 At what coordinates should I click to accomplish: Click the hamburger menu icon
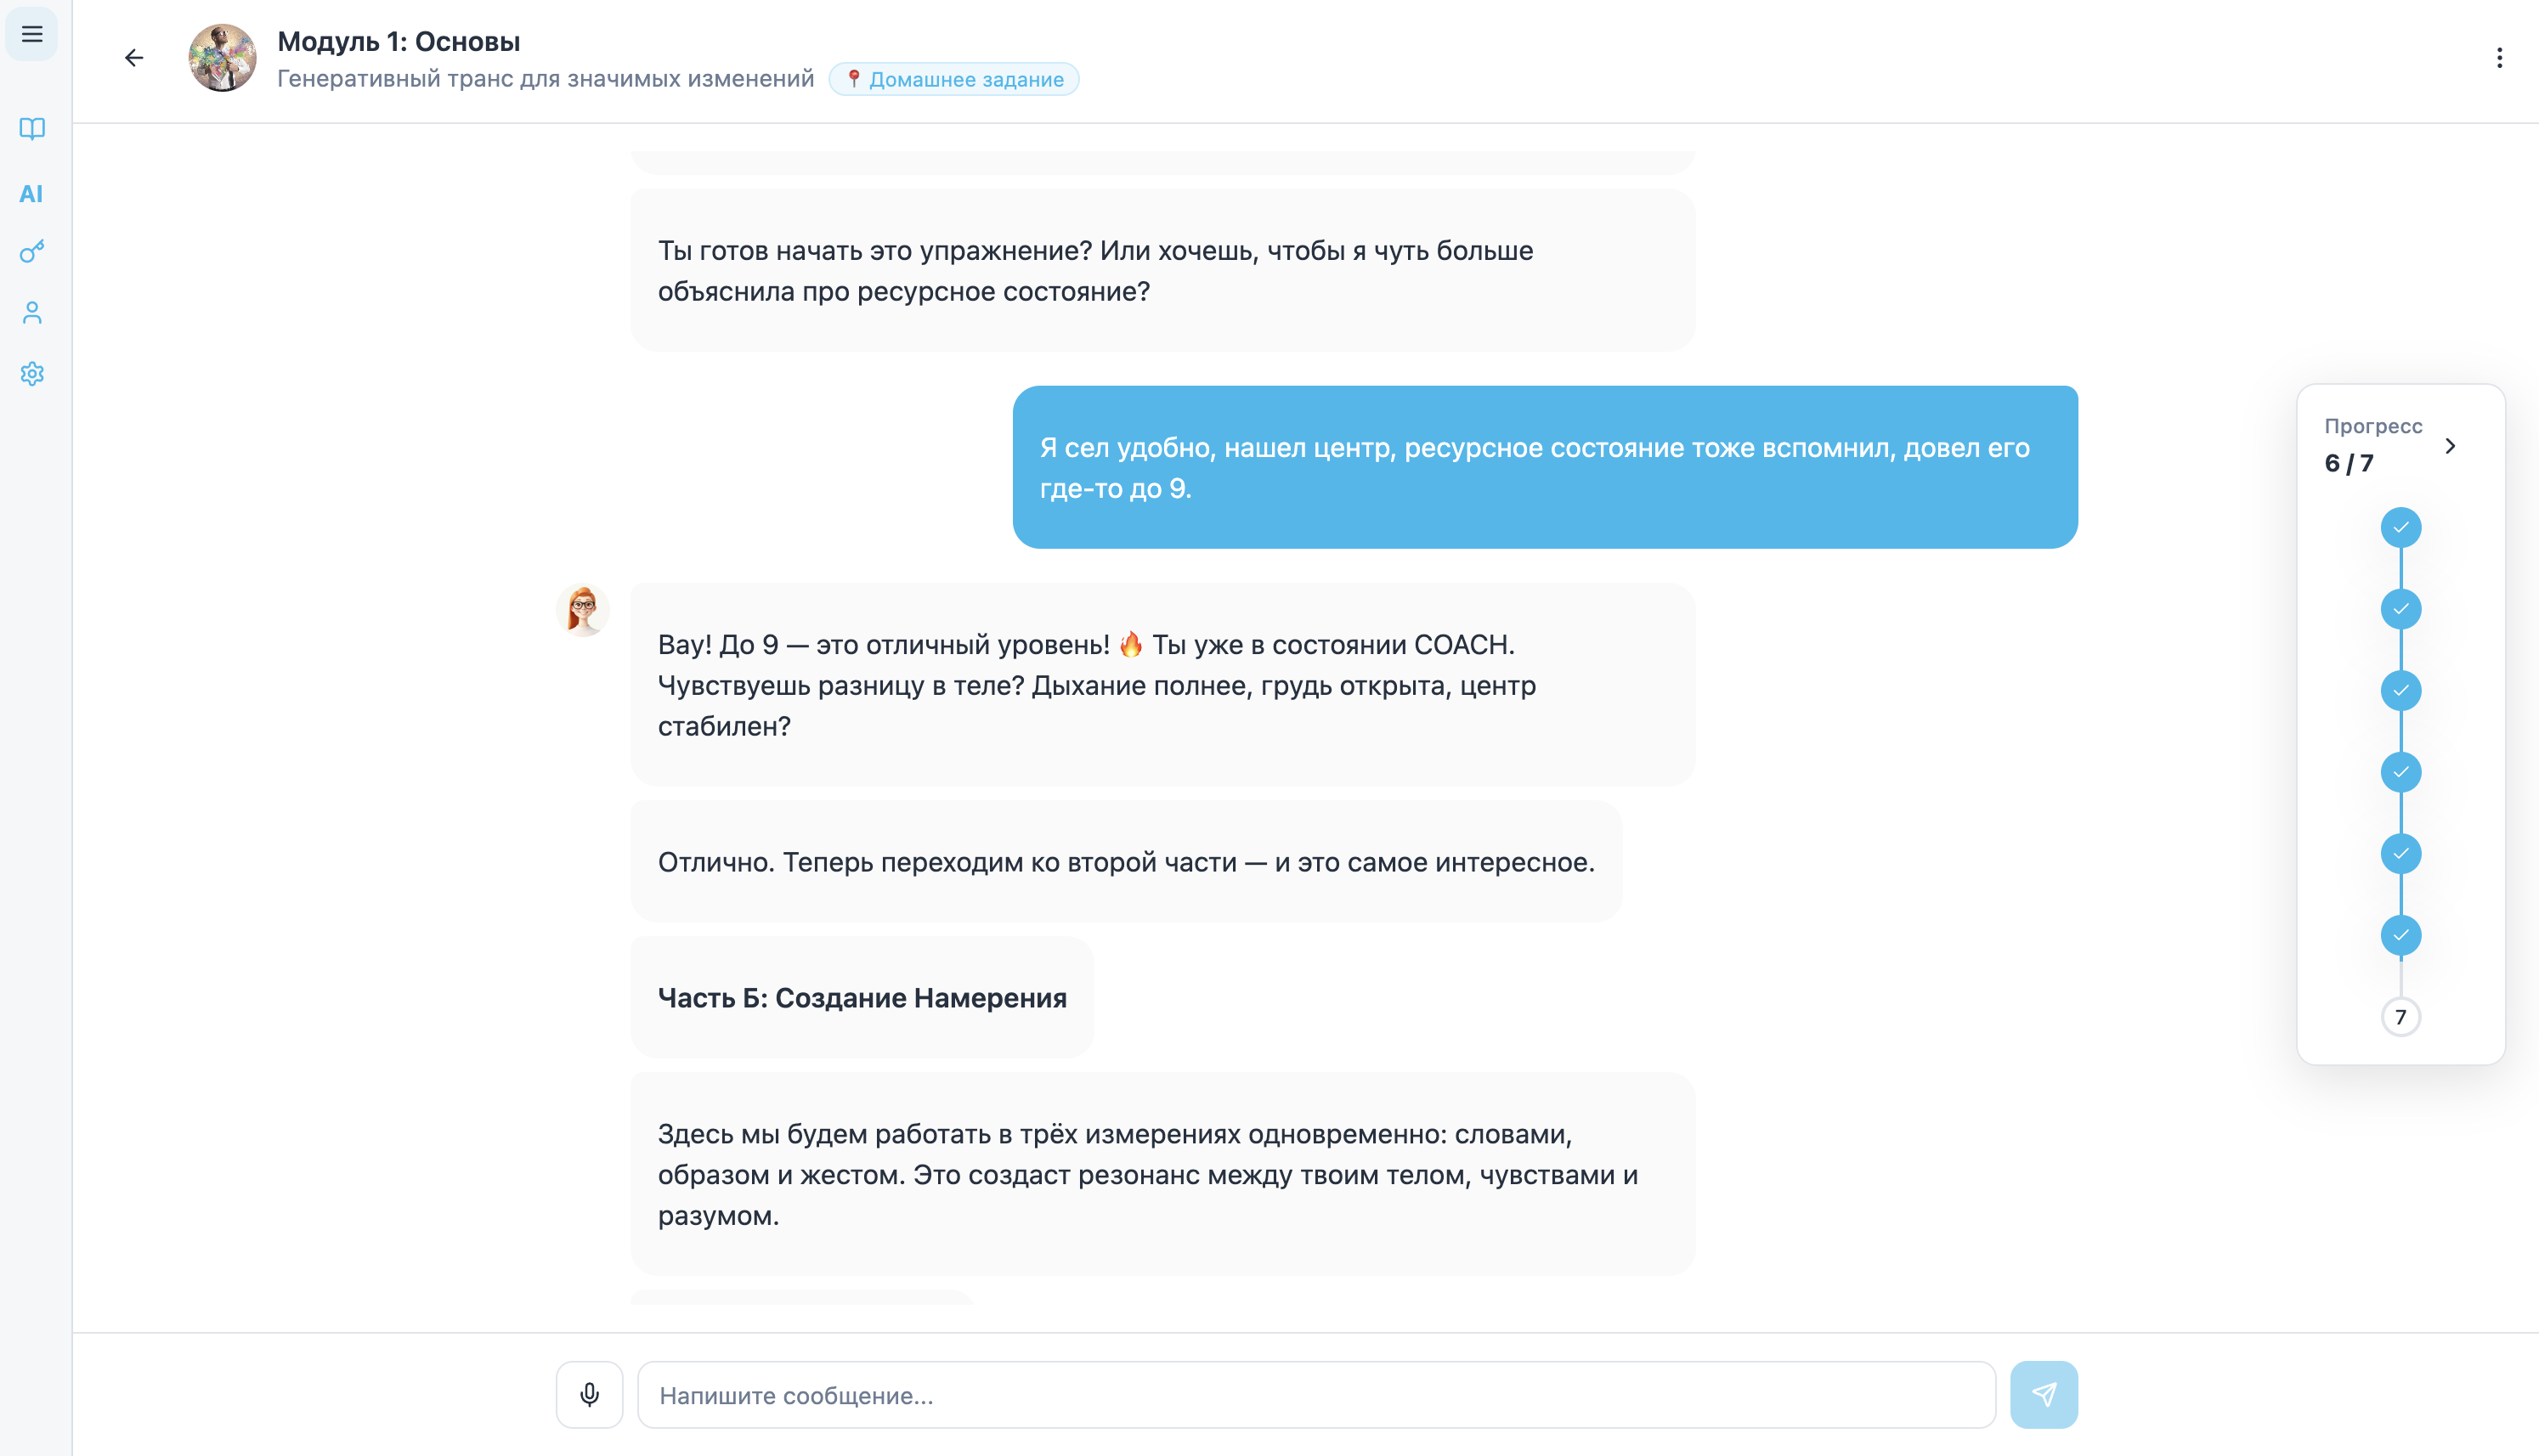32,35
